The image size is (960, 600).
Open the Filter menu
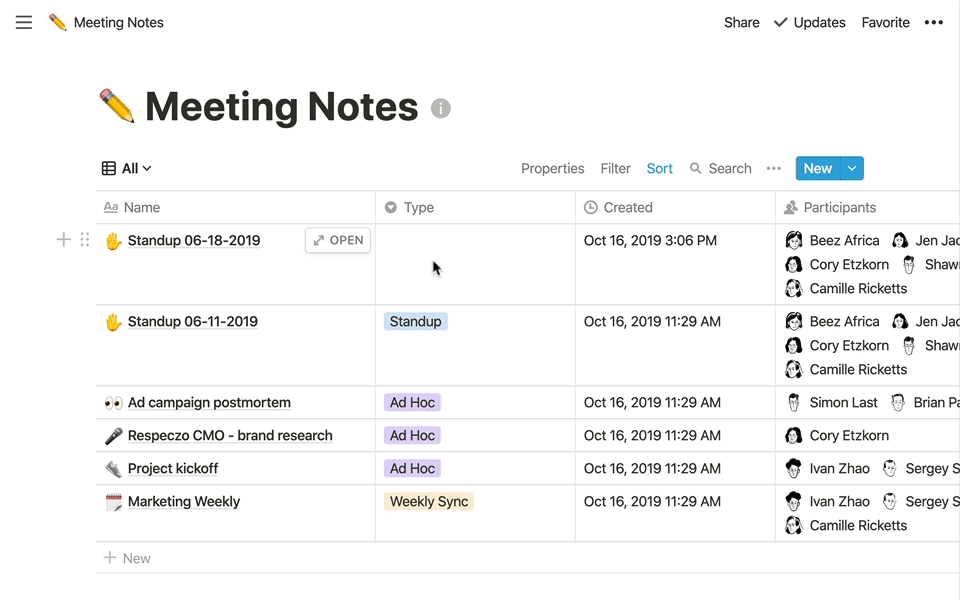[x=615, y=169]
